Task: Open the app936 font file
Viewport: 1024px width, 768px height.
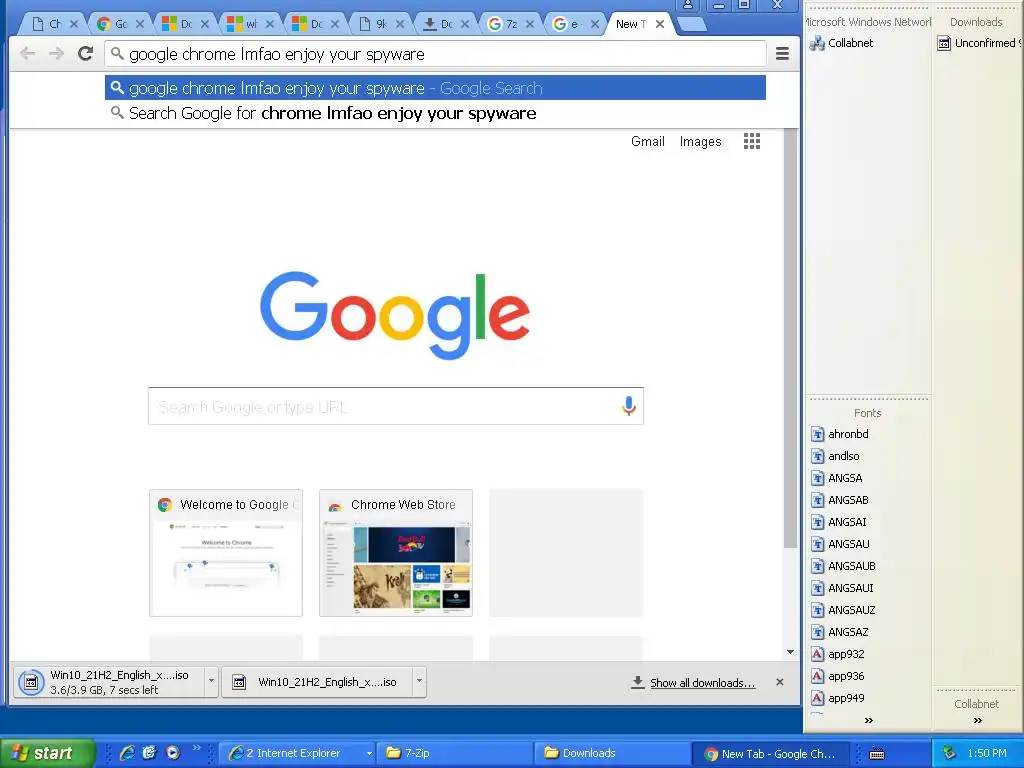Action: click(838, 677)
